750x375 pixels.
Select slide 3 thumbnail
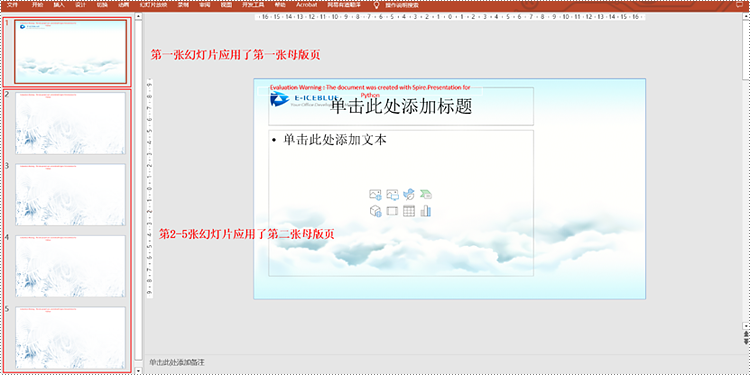point(70,194)
